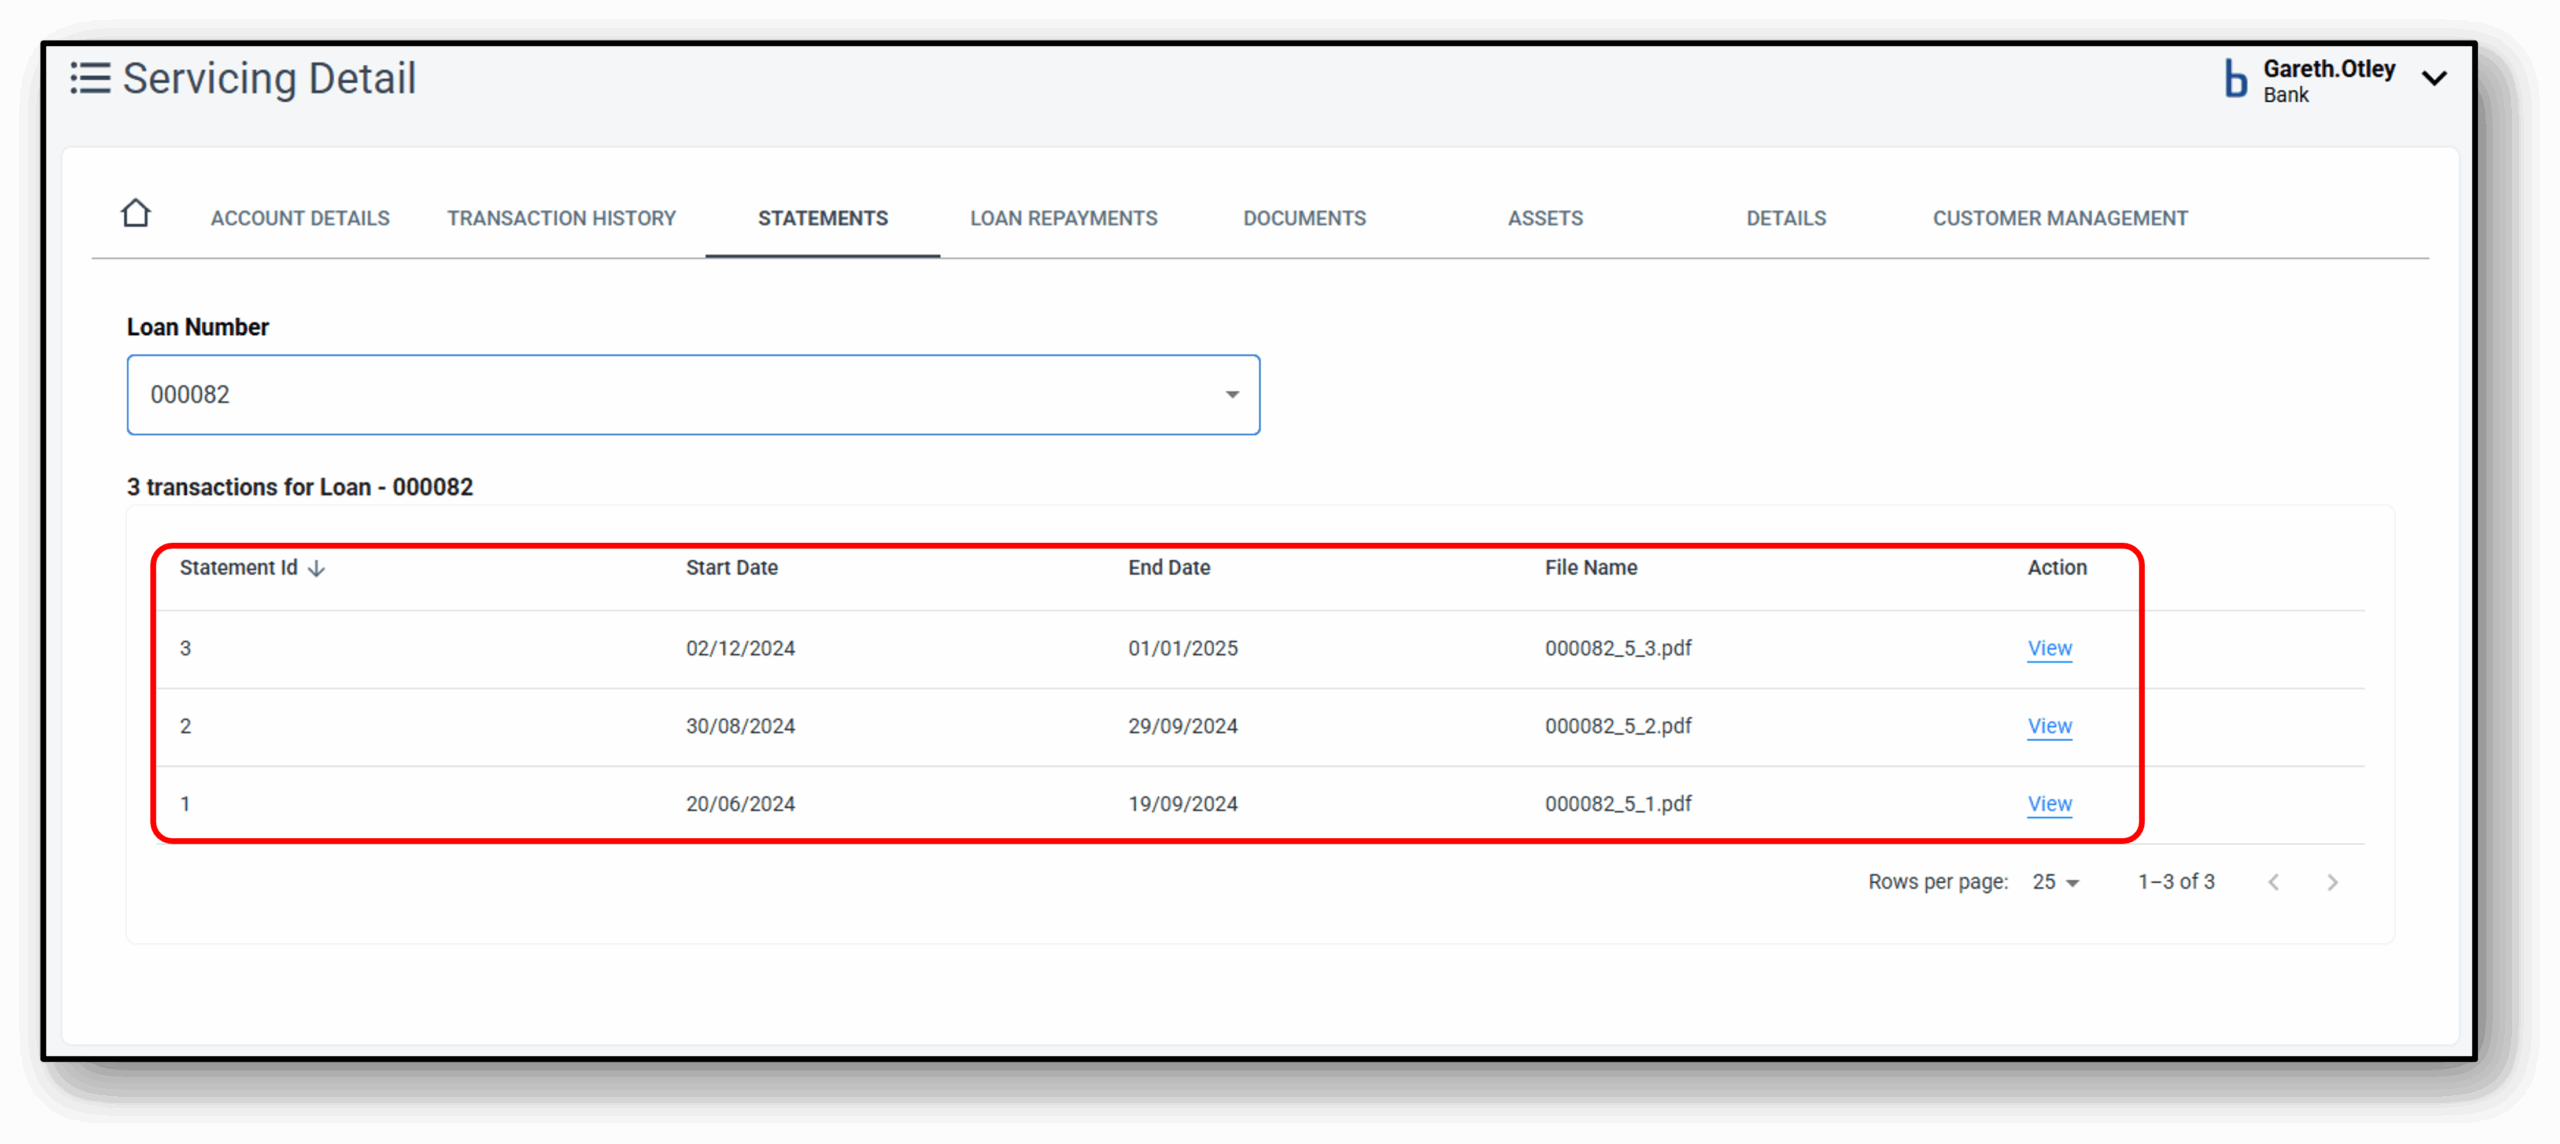Go to next page using the right pagination arrow
The image size is (2560, 1144).
click(x=2333, y=881)
